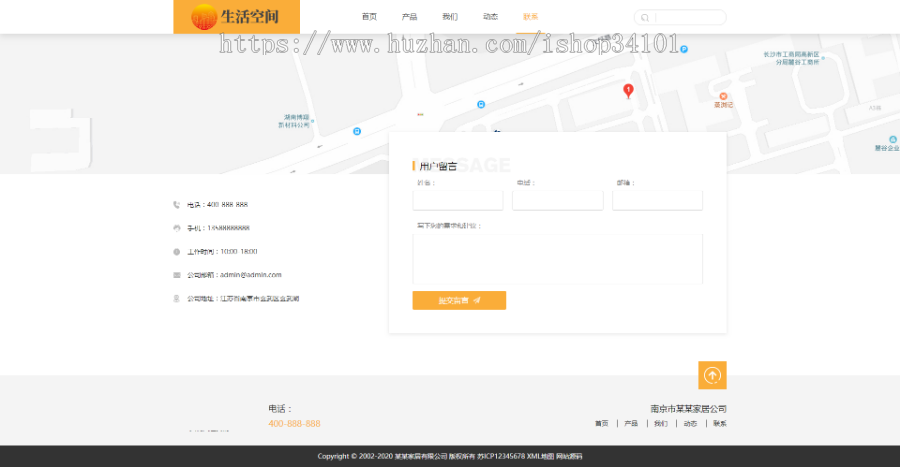Open the footer 首页 link
Image resolution: width=900 pixels, height=467 pixels.
coord(602,423)
